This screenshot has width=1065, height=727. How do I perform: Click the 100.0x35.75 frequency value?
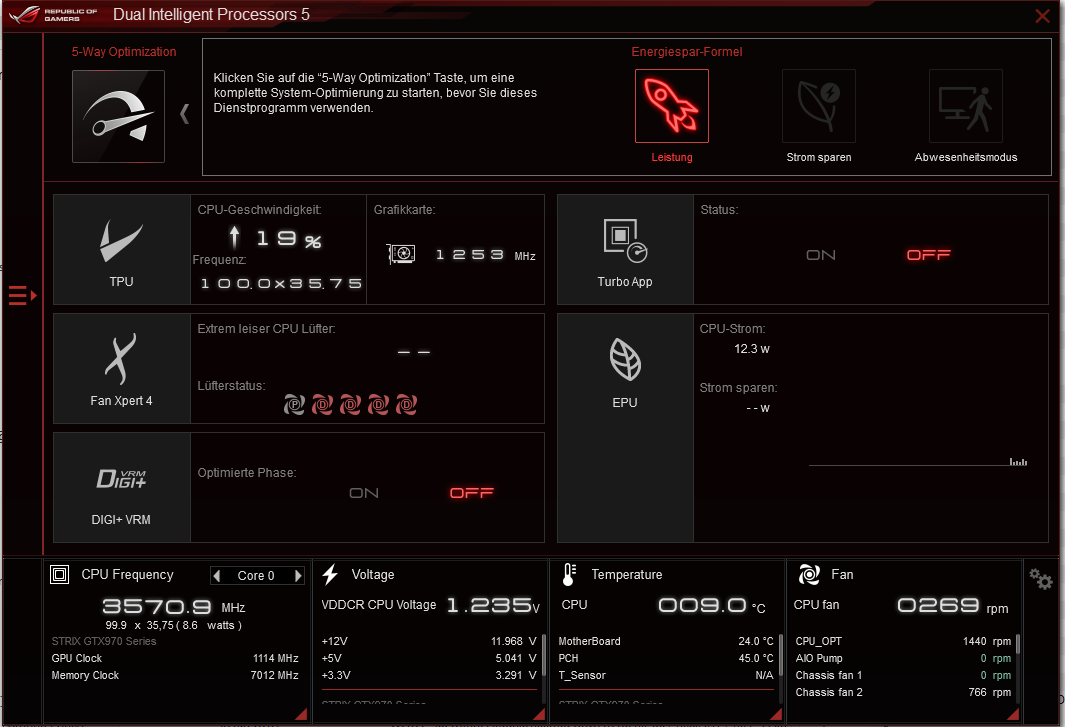click(x=281, y=284)
